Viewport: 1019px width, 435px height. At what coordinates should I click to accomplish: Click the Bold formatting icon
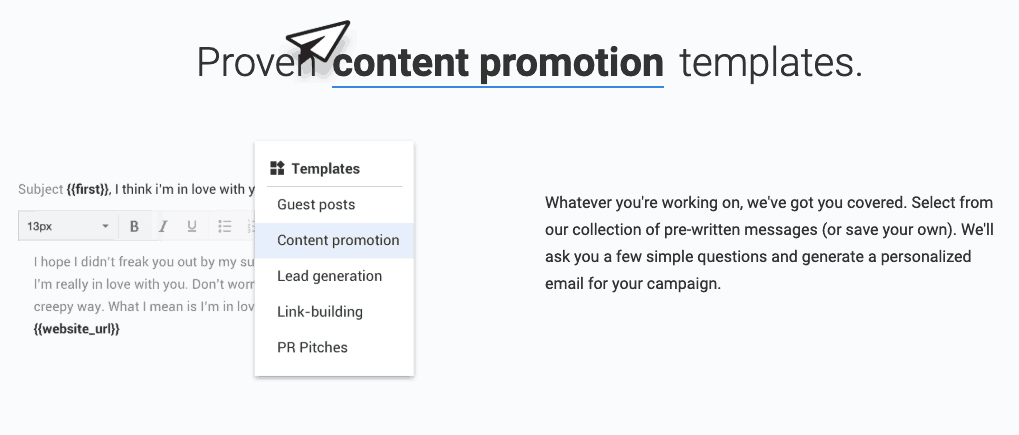point(134,226)
